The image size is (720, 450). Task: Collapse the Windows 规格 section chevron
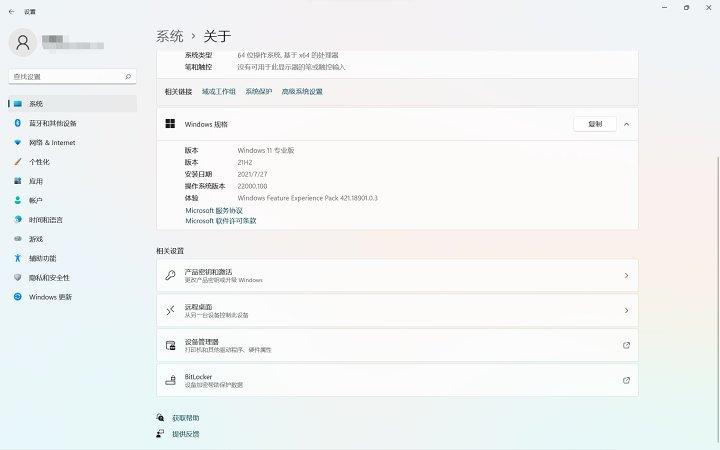point(627,124)
